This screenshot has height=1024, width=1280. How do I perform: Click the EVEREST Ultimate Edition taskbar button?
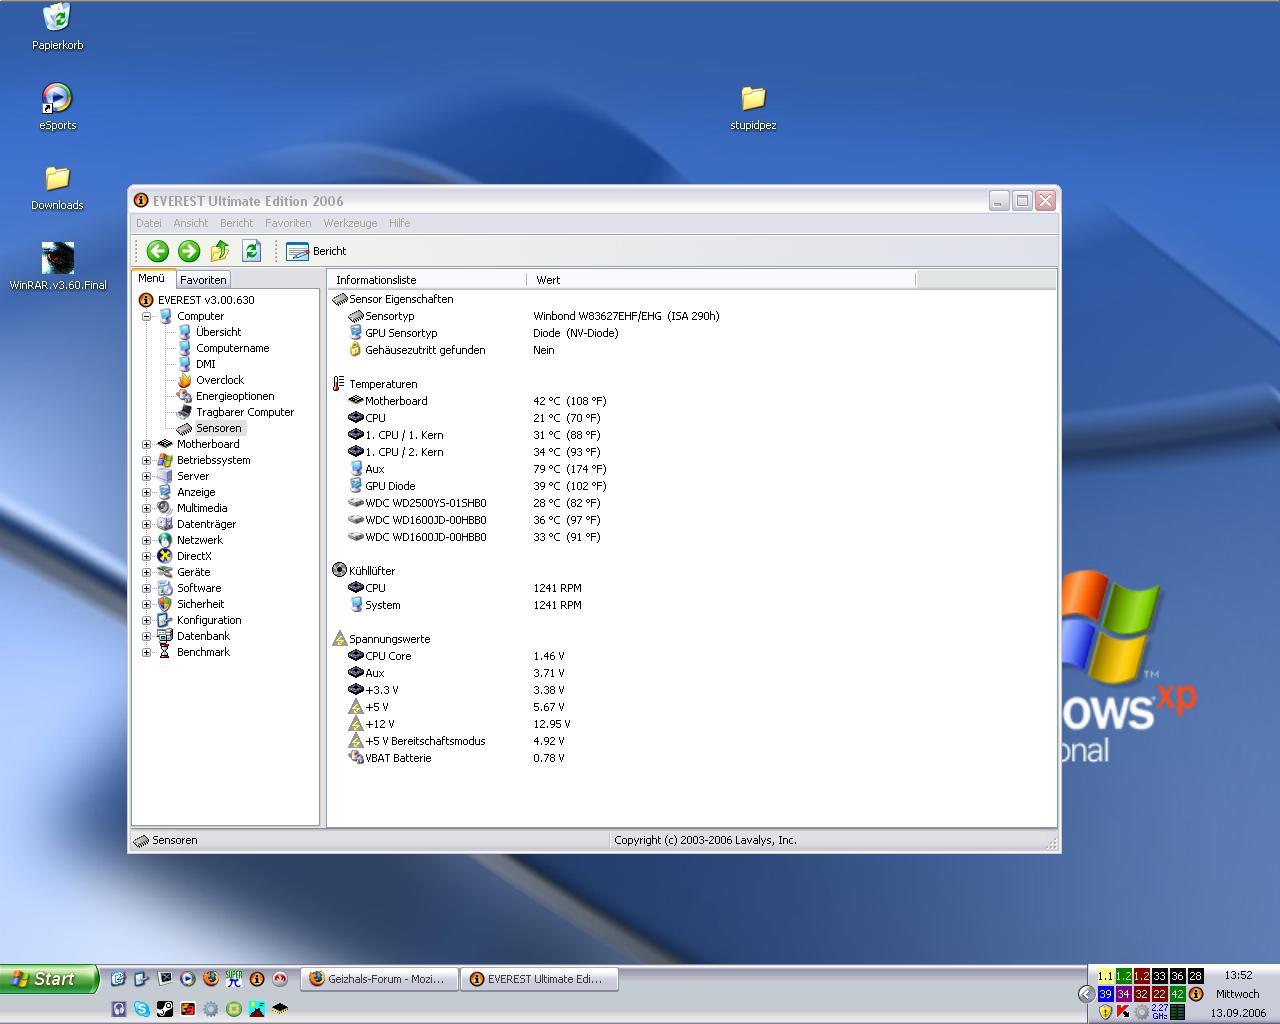pyautogui.click(x=539, y=979)
